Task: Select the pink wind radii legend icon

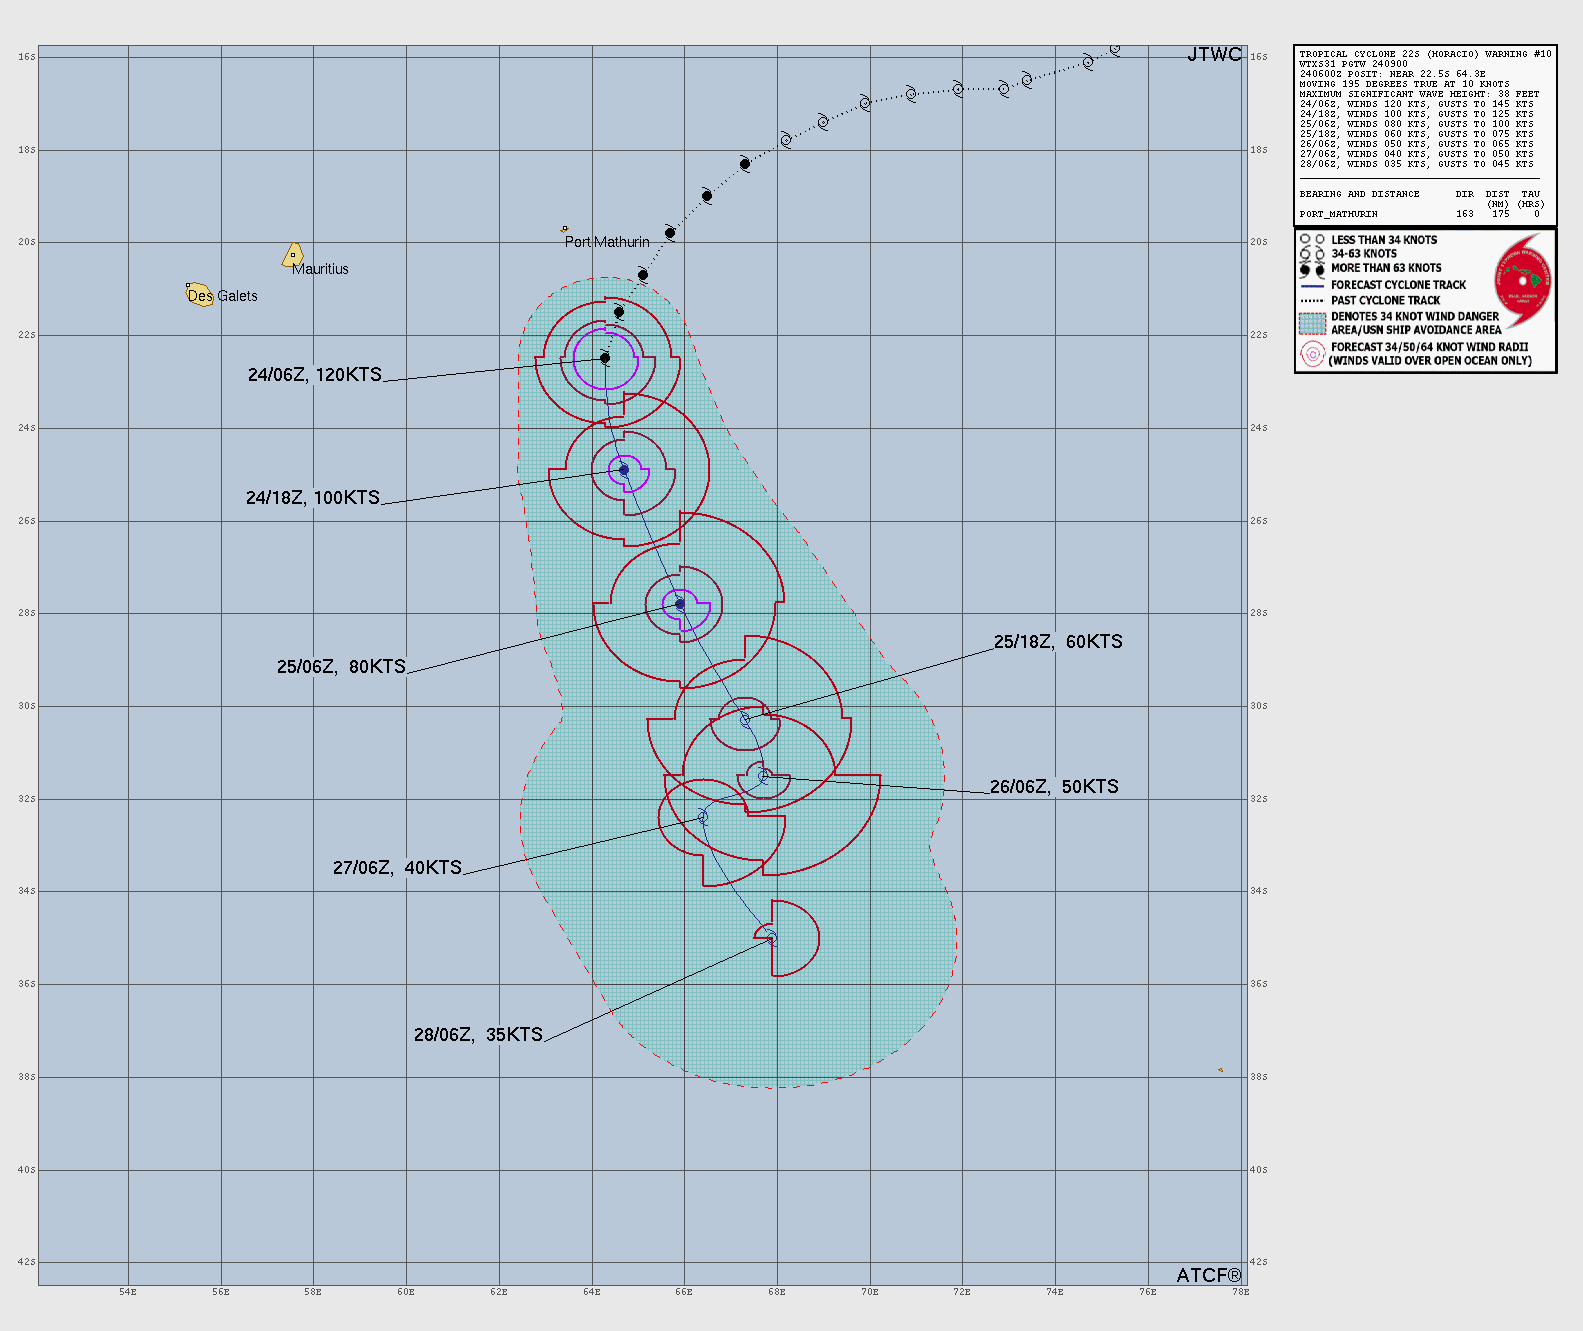Action: 1312,354
